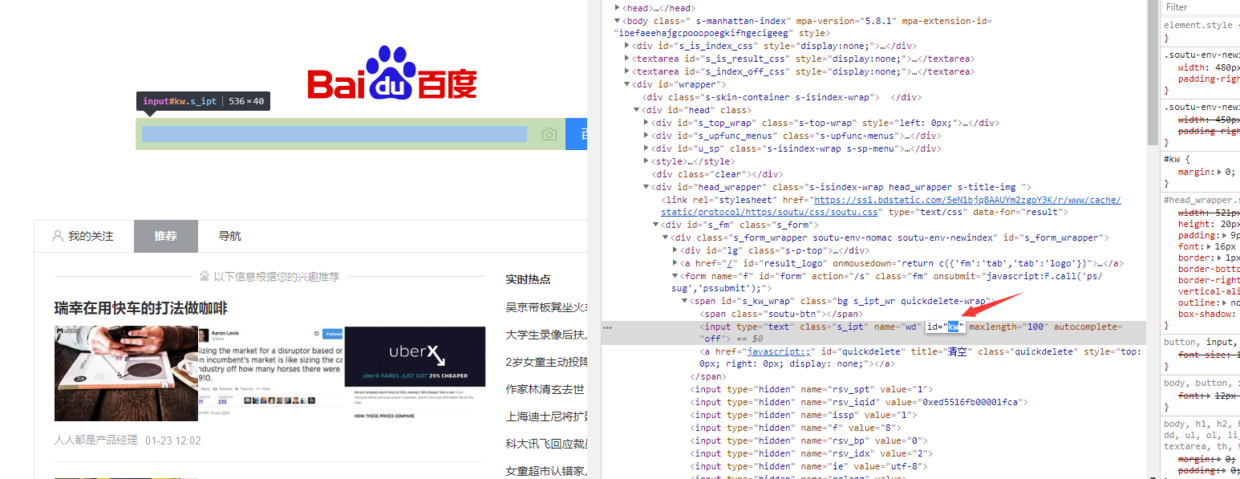The width and height of the screenshot is (1240, 479).
Task: Open hot topic 科大讯飞回应裁员
Action: [x=546, y=444]
